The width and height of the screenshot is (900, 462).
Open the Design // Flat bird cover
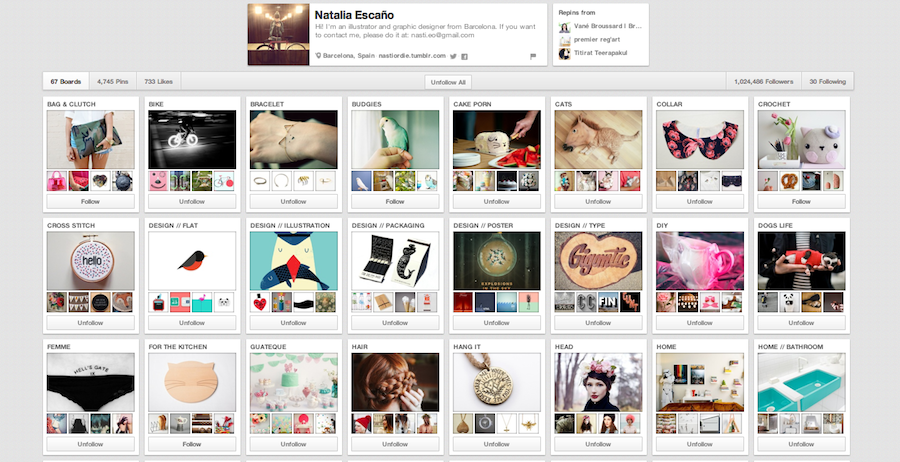tap(192, 260)
